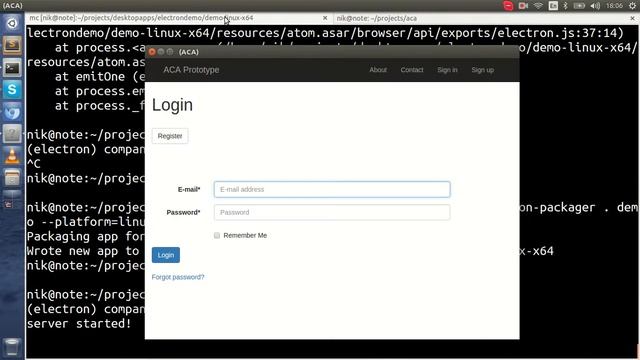Follow the Forgot password? link
The width and height of the screenshot is (640, 360).
pyautogui.click(x=178, y=277)
